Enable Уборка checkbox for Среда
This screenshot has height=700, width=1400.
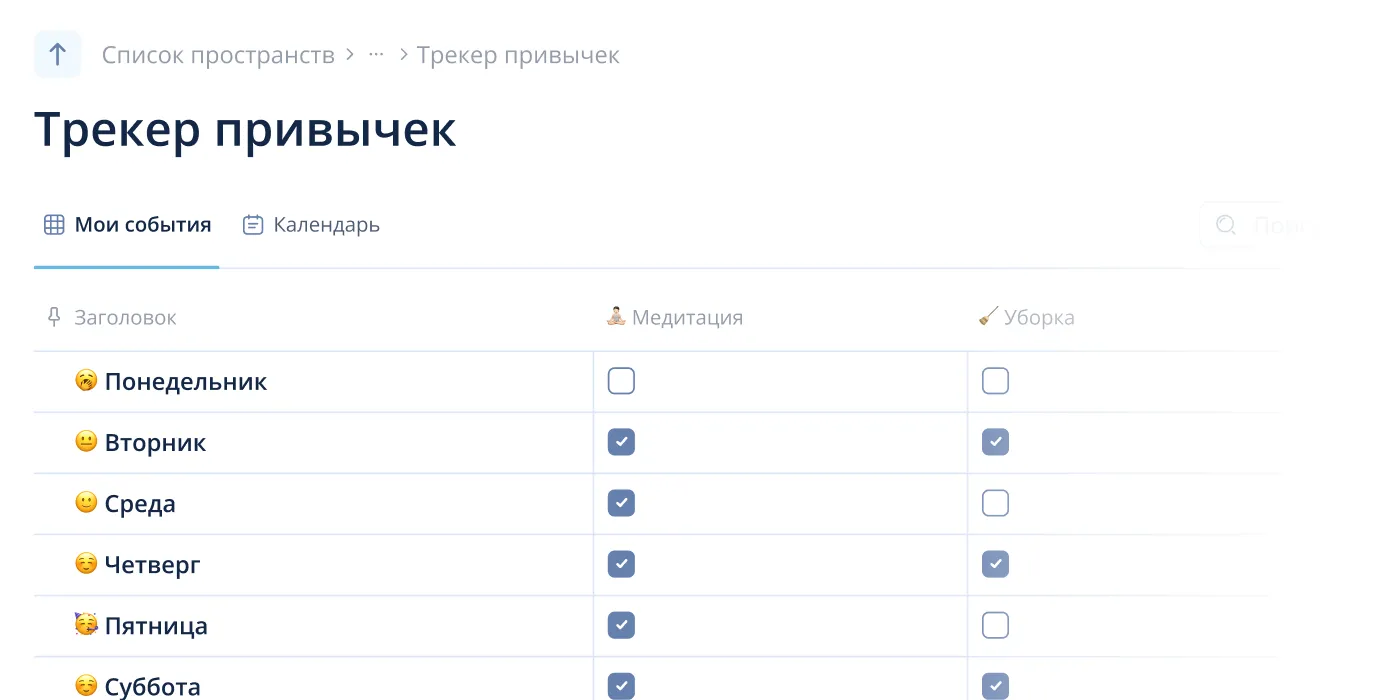click(x=995, y=503)
